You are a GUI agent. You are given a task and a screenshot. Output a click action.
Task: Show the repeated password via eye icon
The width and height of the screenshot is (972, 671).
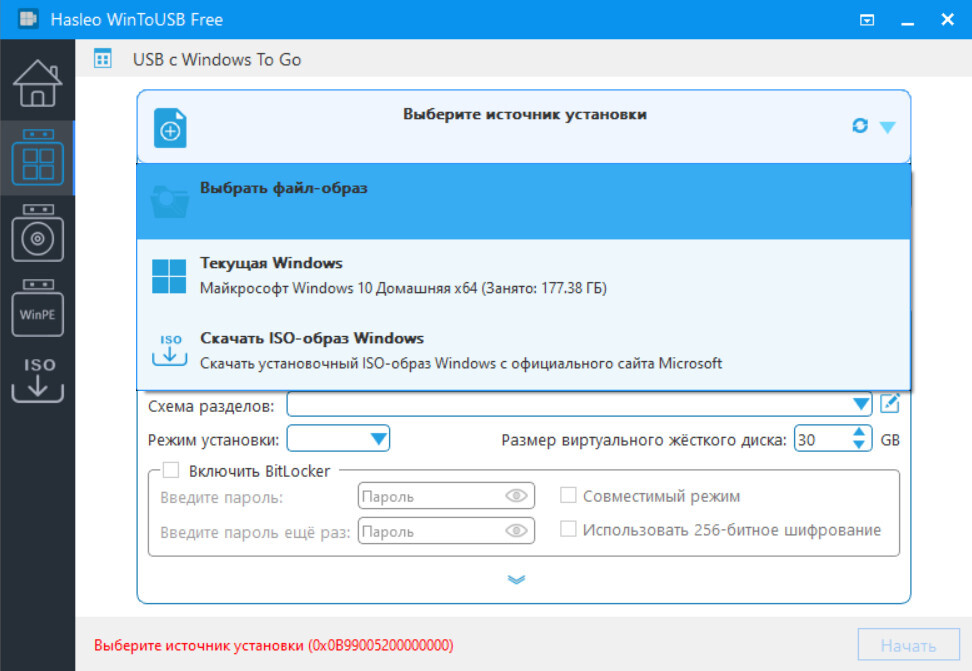[x=516, y=531]
